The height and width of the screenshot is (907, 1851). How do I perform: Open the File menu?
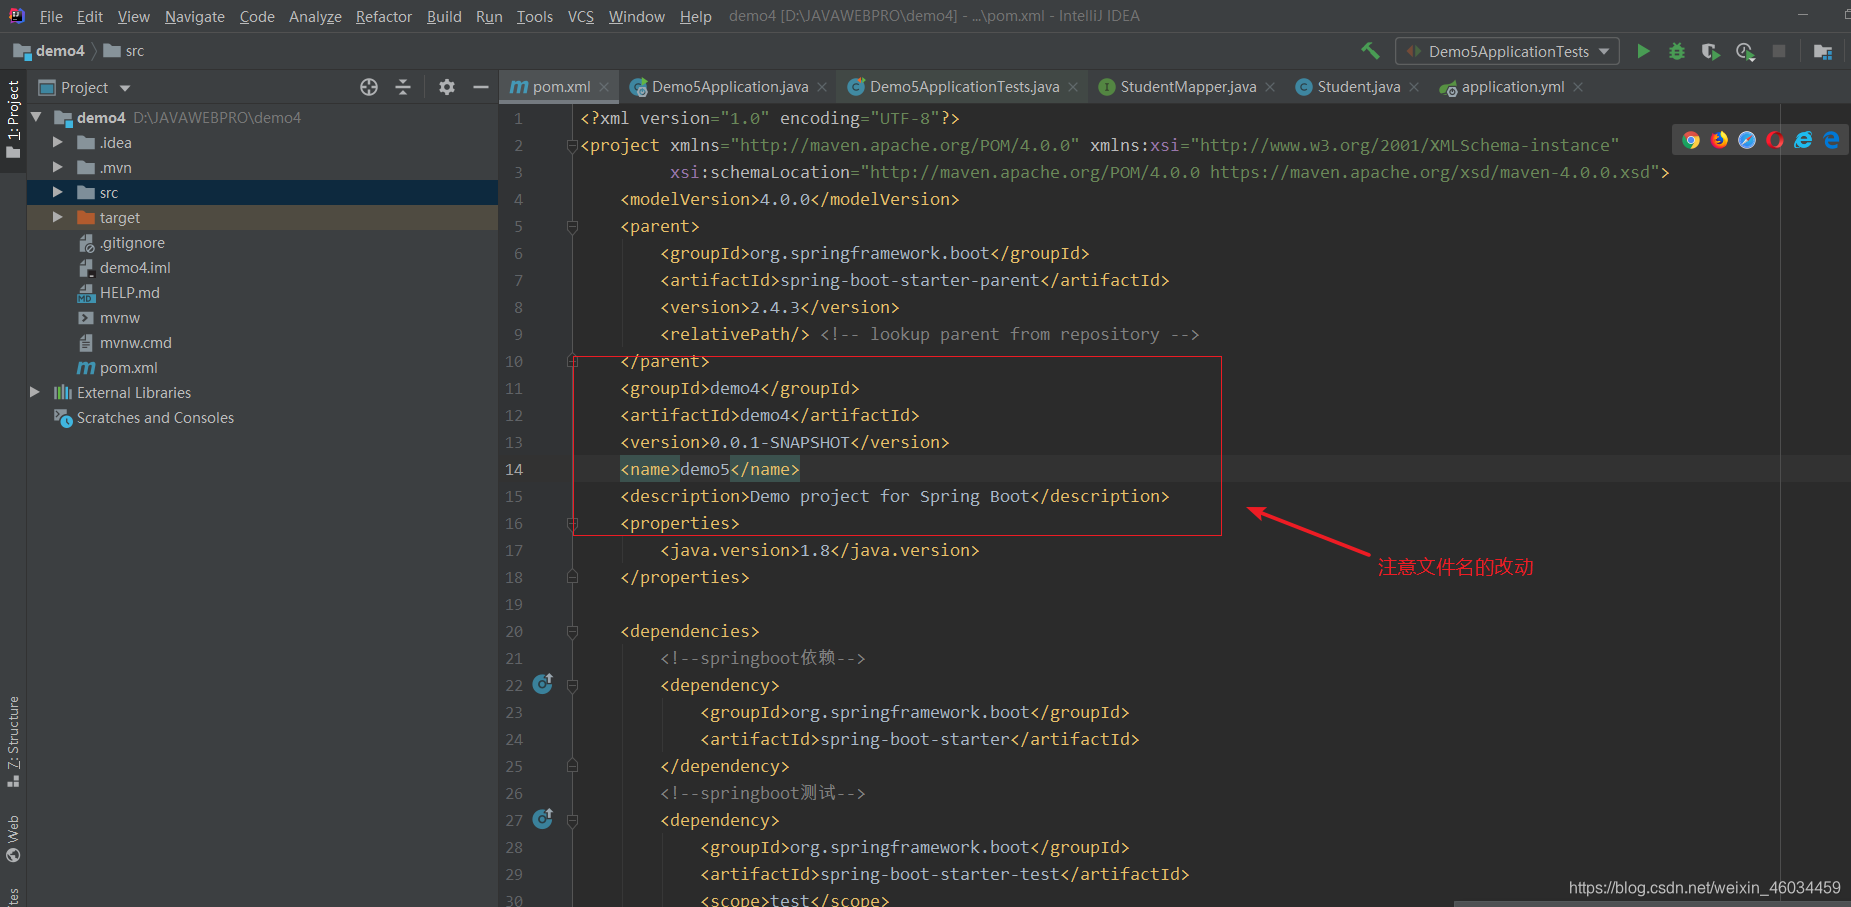[51, 16]
